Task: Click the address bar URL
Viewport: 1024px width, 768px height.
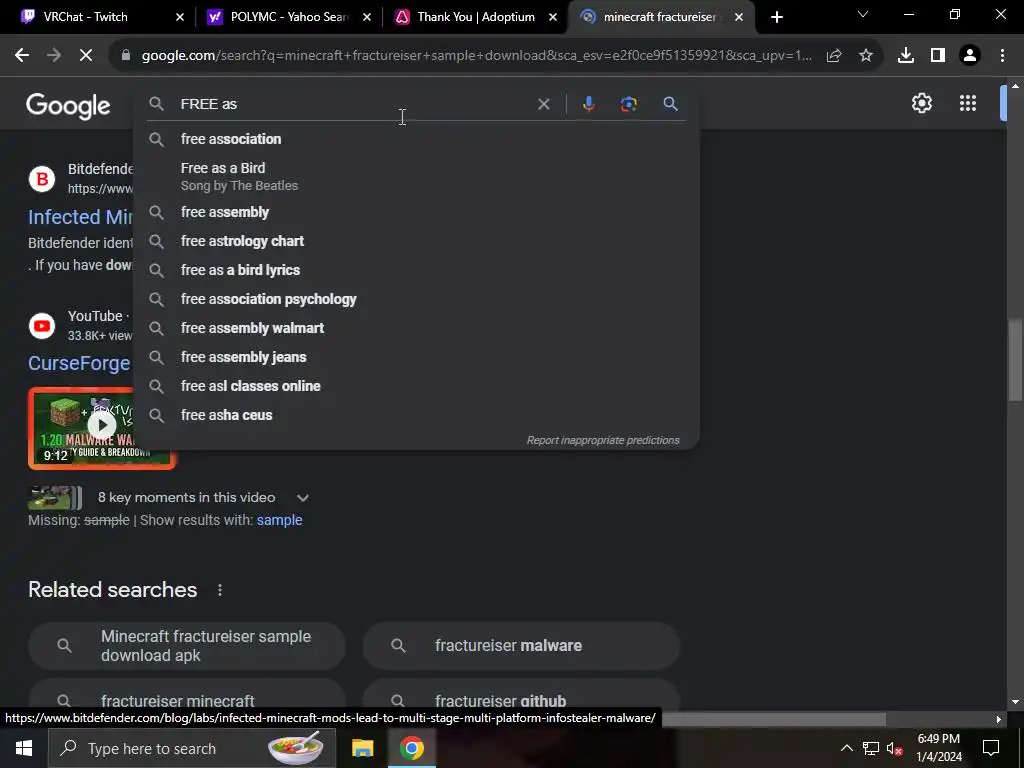Action: (x=477, y=56)
